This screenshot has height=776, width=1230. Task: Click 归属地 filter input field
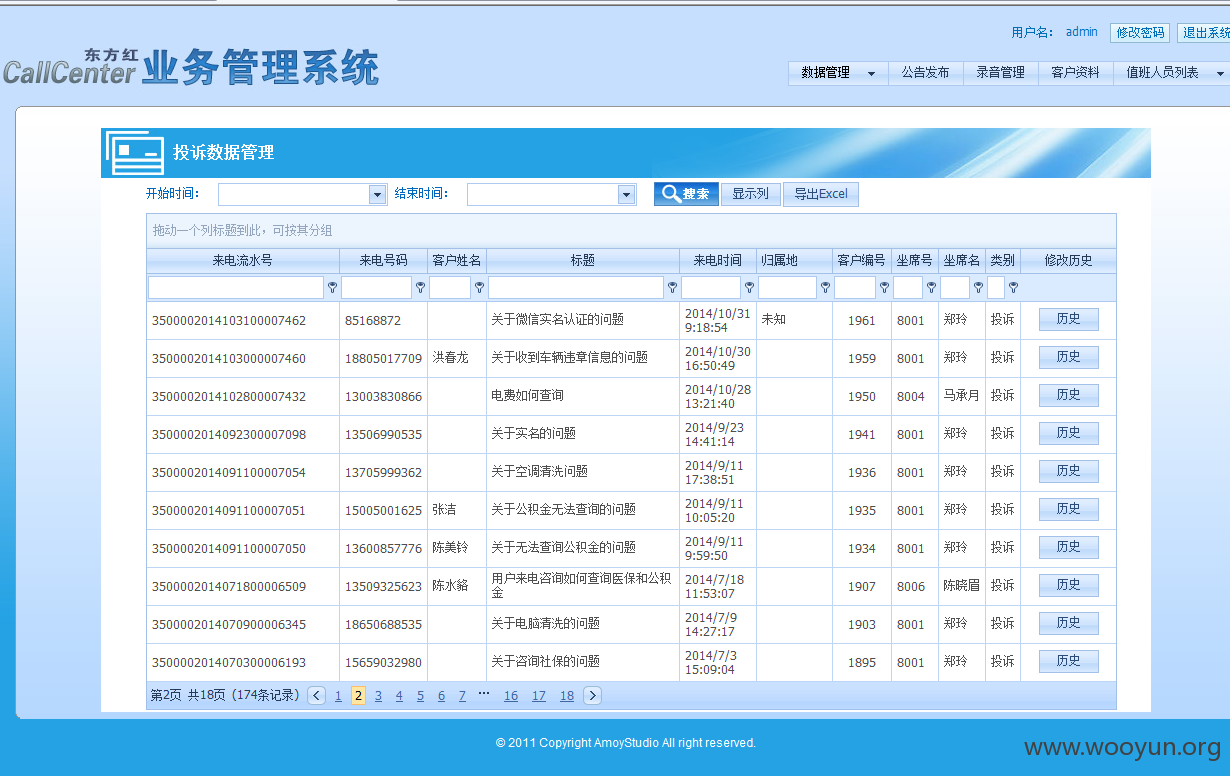[x=787, y=288]
